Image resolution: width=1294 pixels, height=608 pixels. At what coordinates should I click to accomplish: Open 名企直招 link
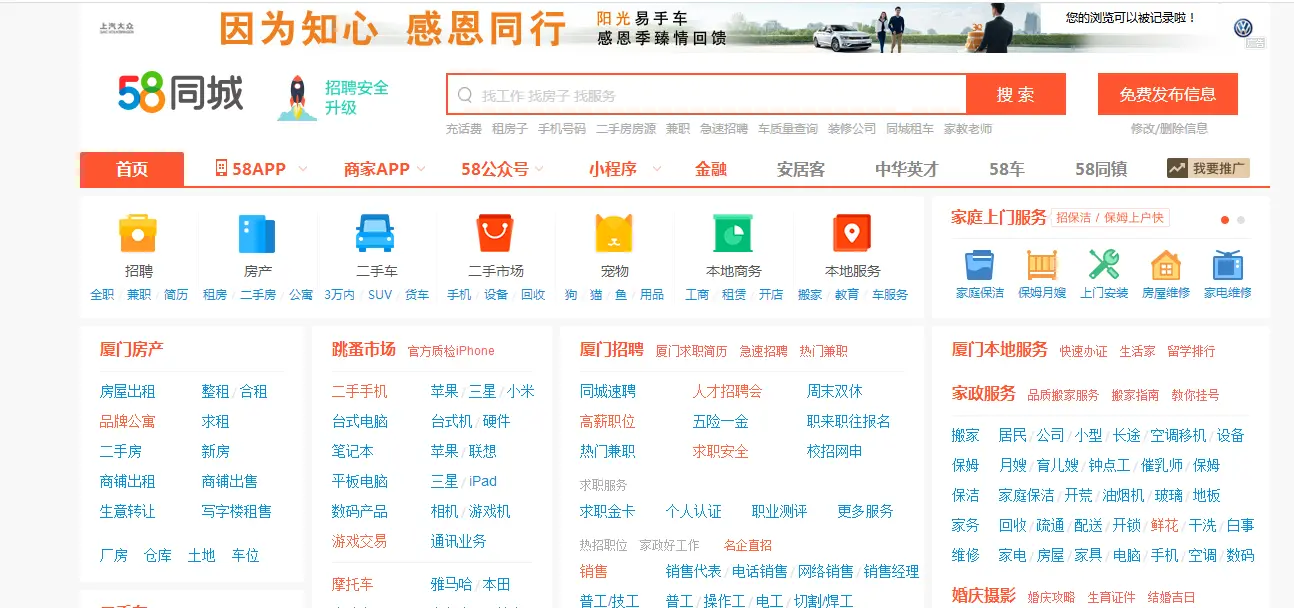748,545
